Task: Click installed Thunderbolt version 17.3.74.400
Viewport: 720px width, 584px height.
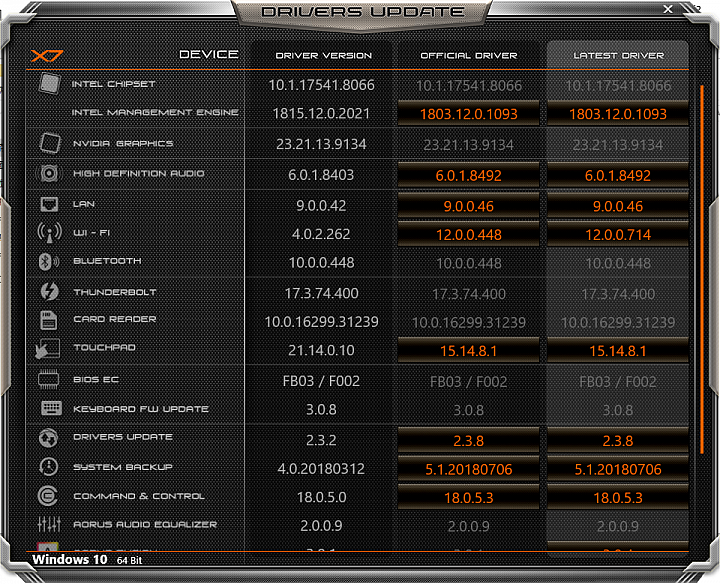Action: pyautogui.click(x=321, y=293)
